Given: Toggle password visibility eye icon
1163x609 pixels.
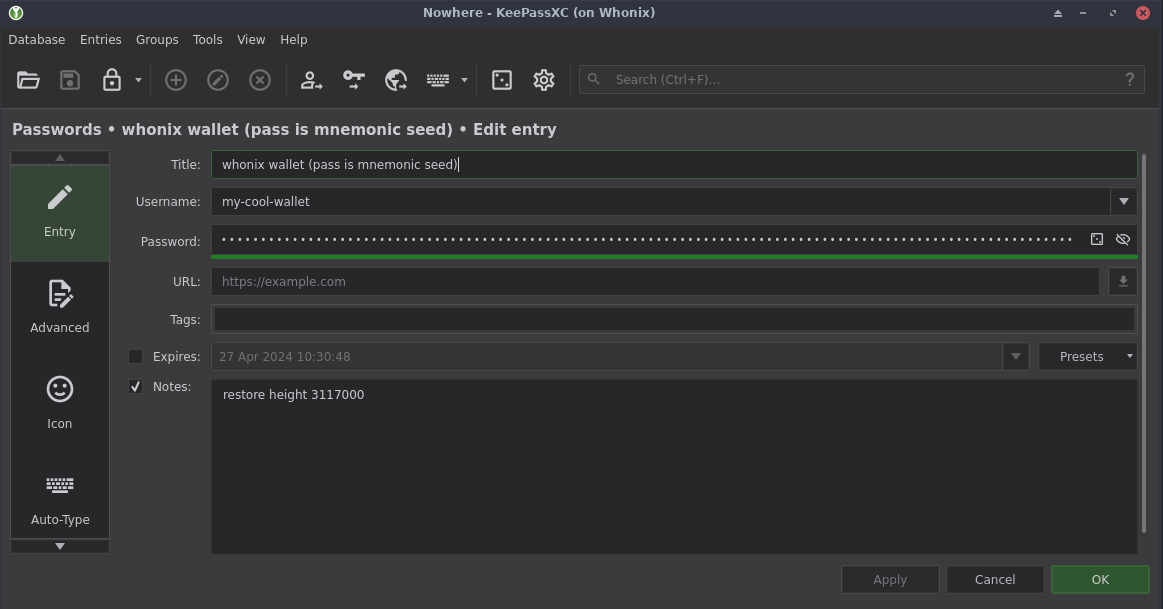Looking at the screenshot, I should pos(1122,240).
